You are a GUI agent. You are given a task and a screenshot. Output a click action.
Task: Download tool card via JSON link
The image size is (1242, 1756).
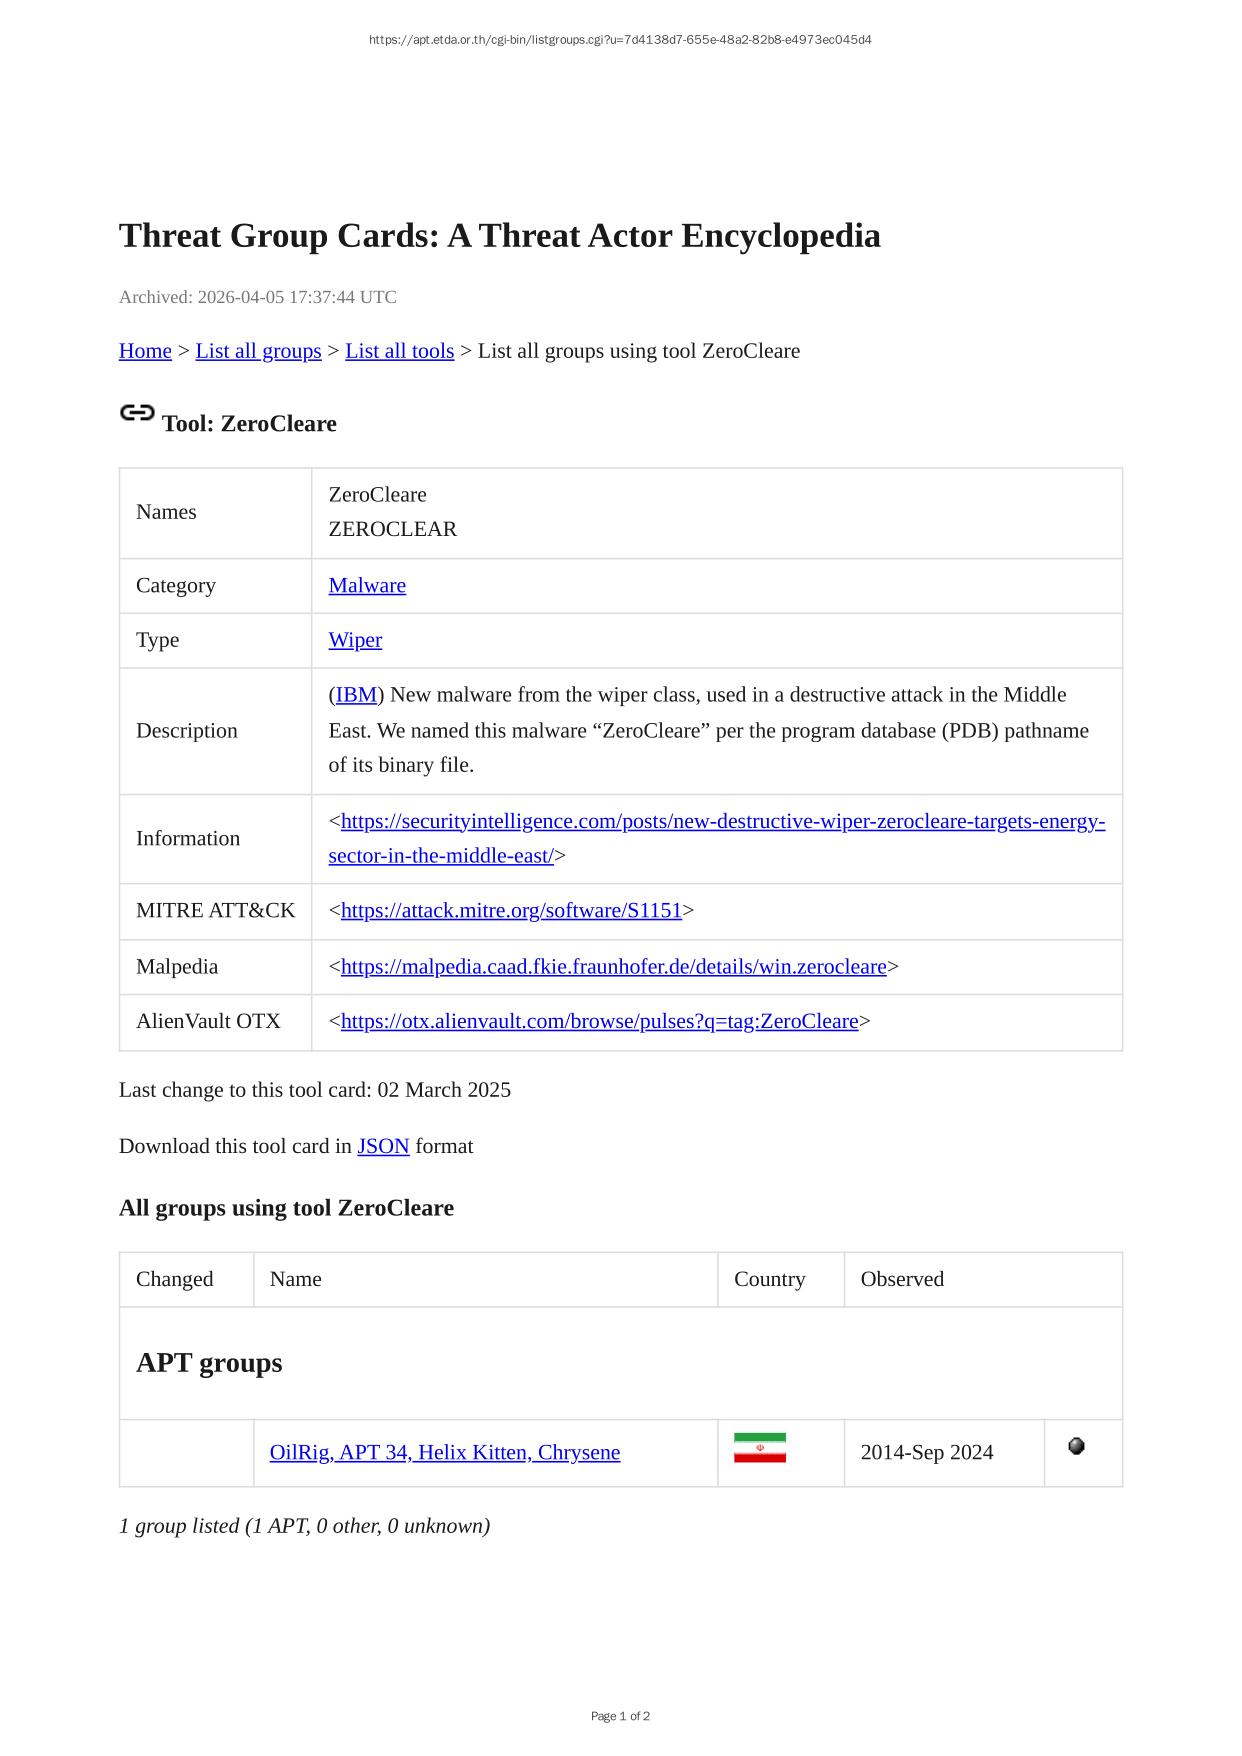[383, 1147]
